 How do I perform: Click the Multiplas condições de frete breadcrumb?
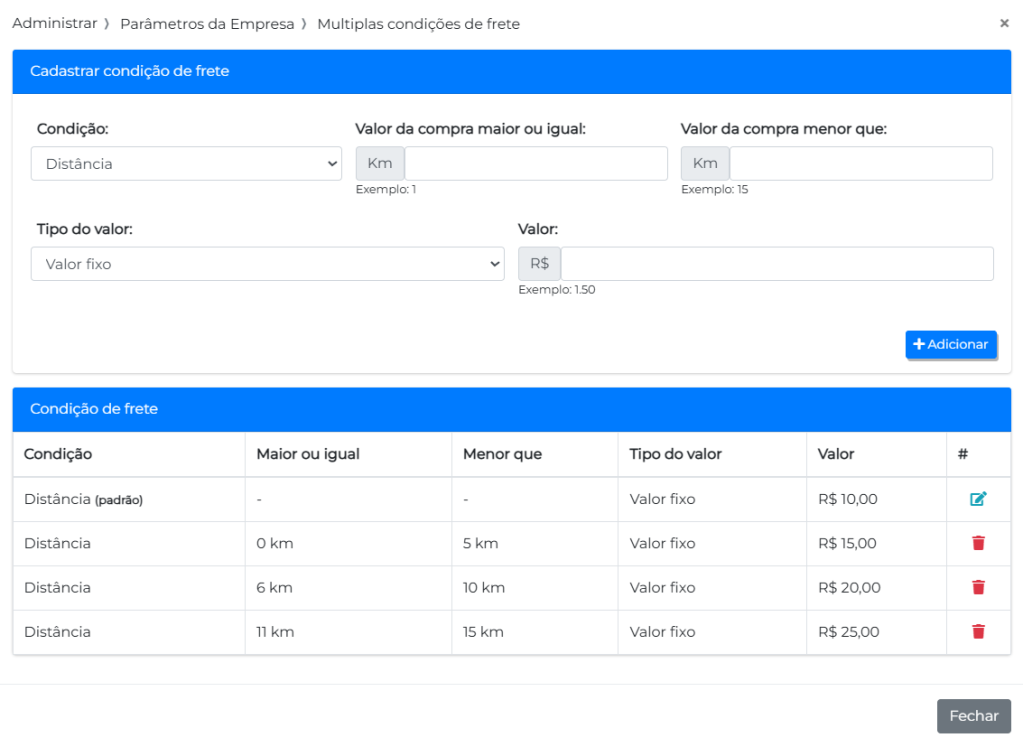coord(418,23)
